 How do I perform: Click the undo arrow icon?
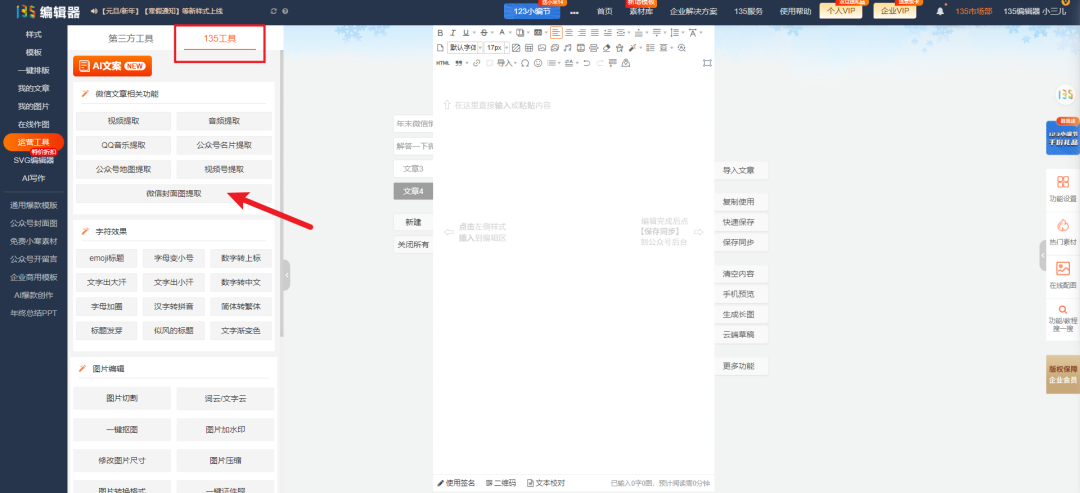coord(587,63)
